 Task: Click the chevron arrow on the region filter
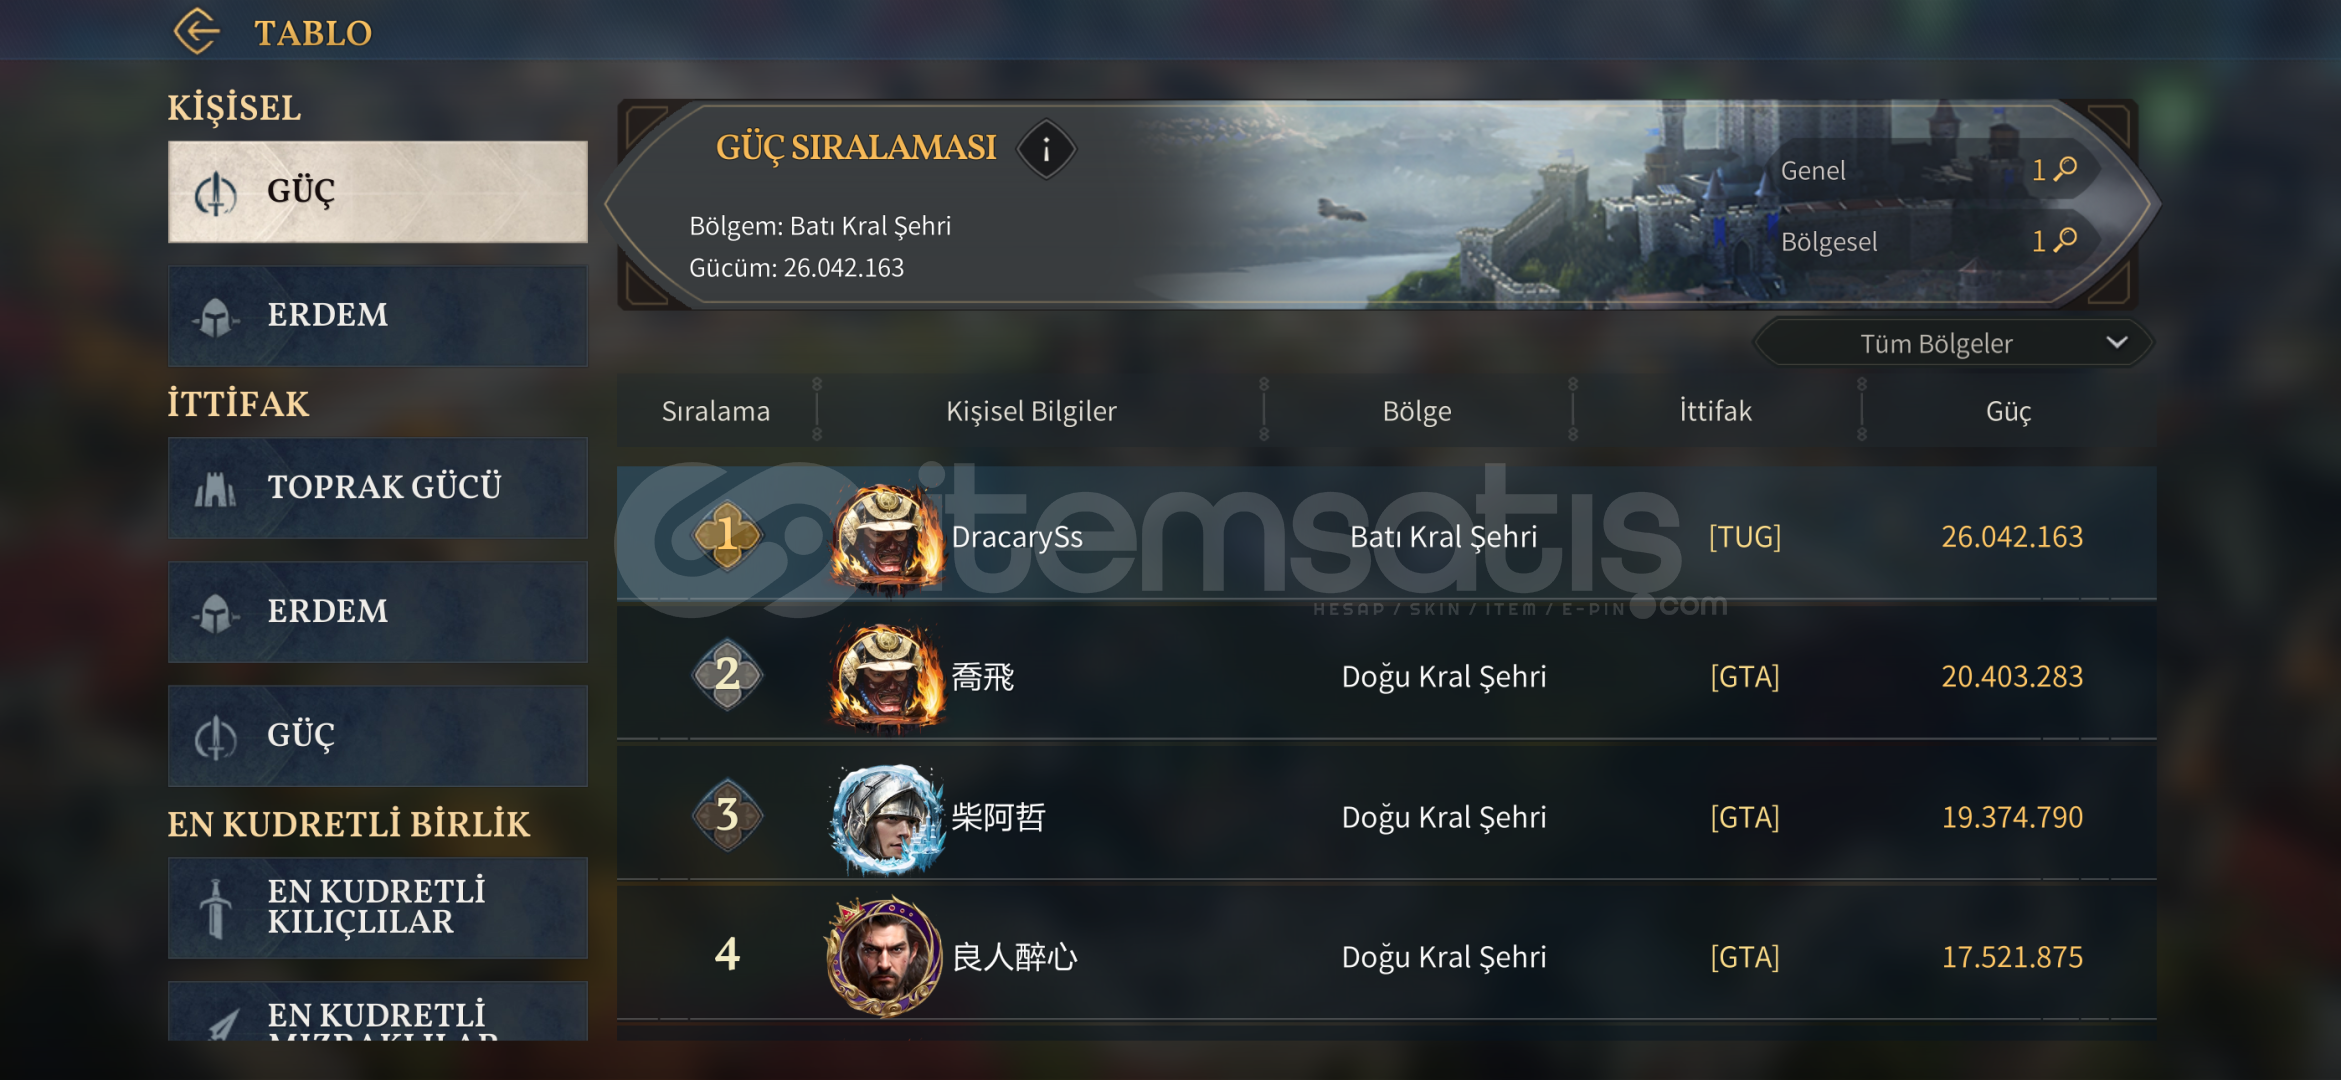pyautogui.click(x=2117, y=342)
